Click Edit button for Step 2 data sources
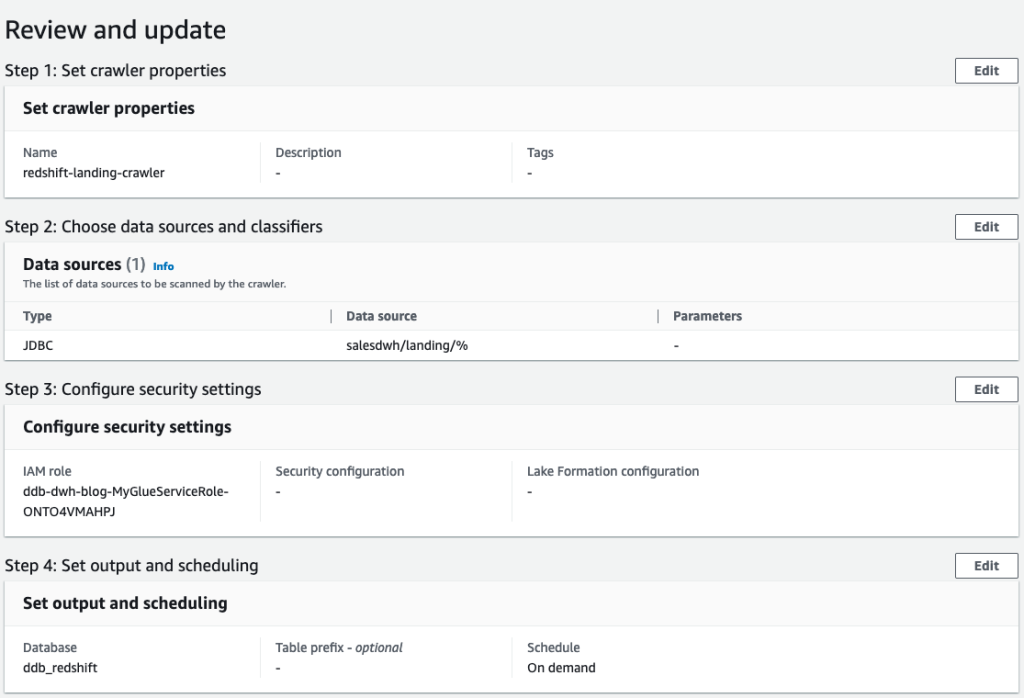The height and width of the screenshot is (698, 1024). 986,227
